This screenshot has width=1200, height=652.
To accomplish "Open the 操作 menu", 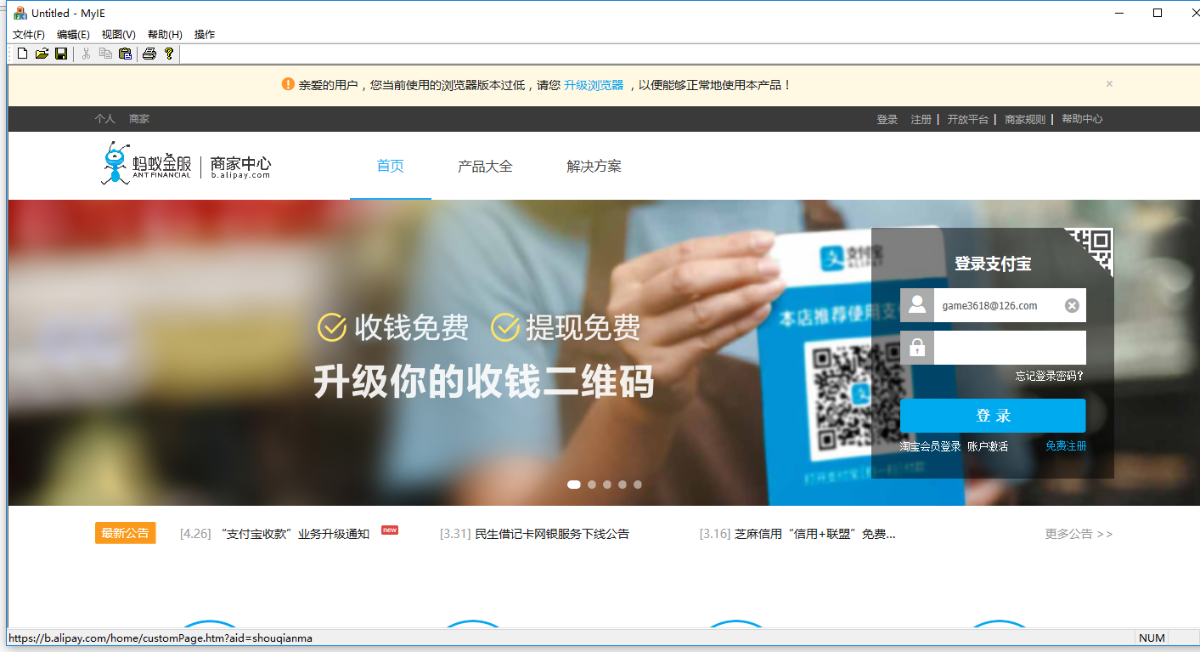I will click(x=204, y=34).
